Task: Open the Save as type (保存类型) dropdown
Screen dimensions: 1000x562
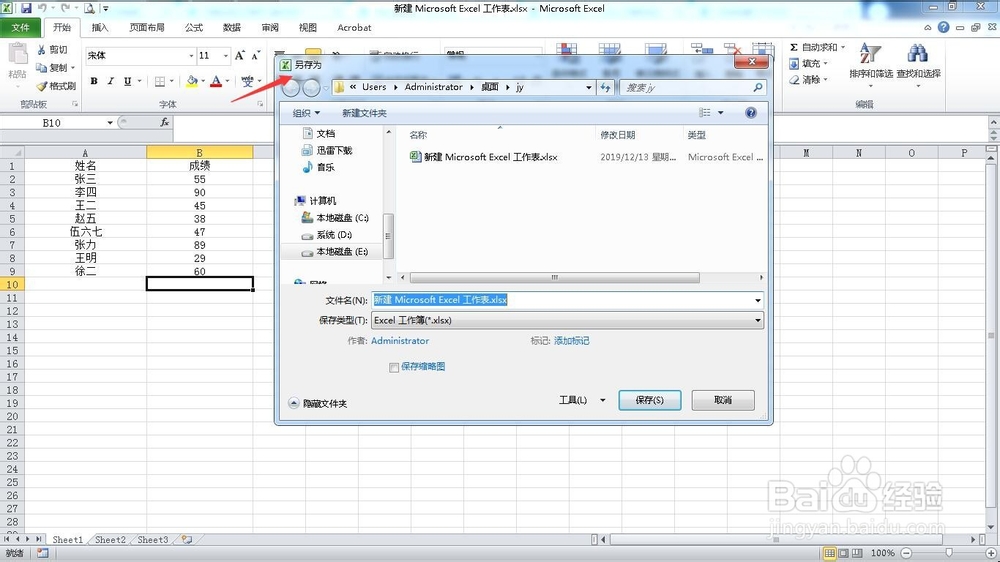Action: [x=567, y=320]
